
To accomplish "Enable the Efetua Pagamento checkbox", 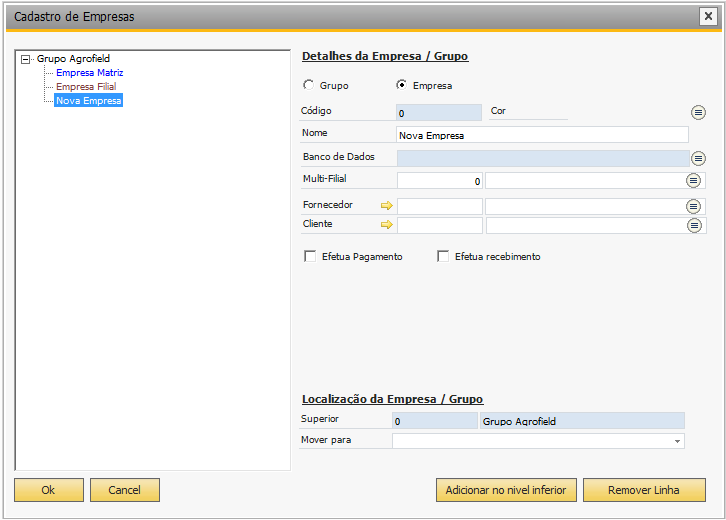I will 310,256.
